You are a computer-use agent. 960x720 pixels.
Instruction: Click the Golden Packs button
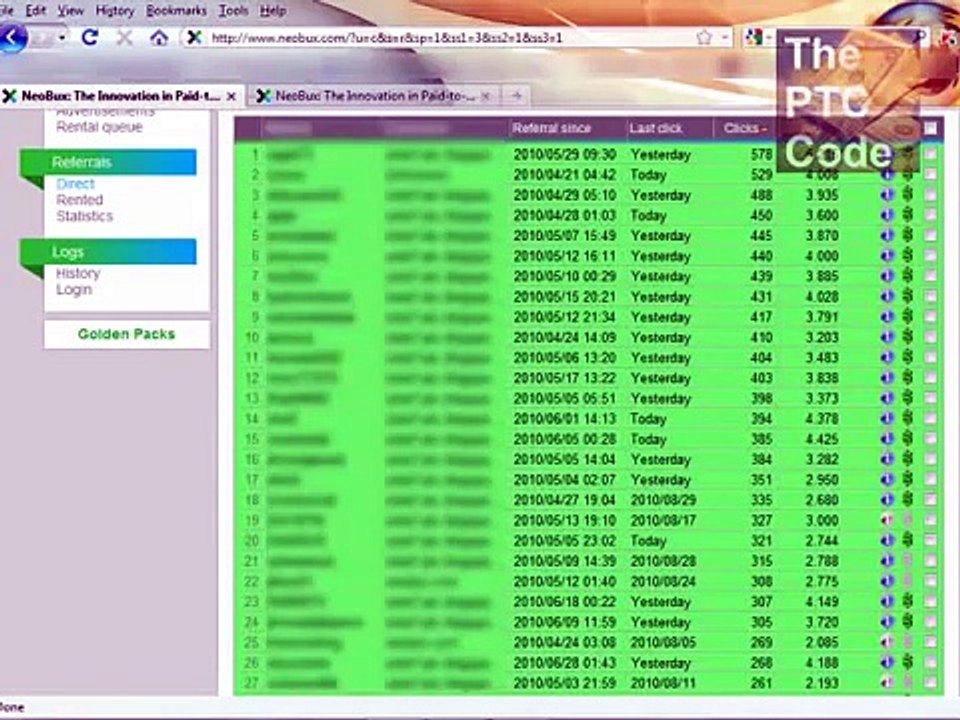click(127, 334)
